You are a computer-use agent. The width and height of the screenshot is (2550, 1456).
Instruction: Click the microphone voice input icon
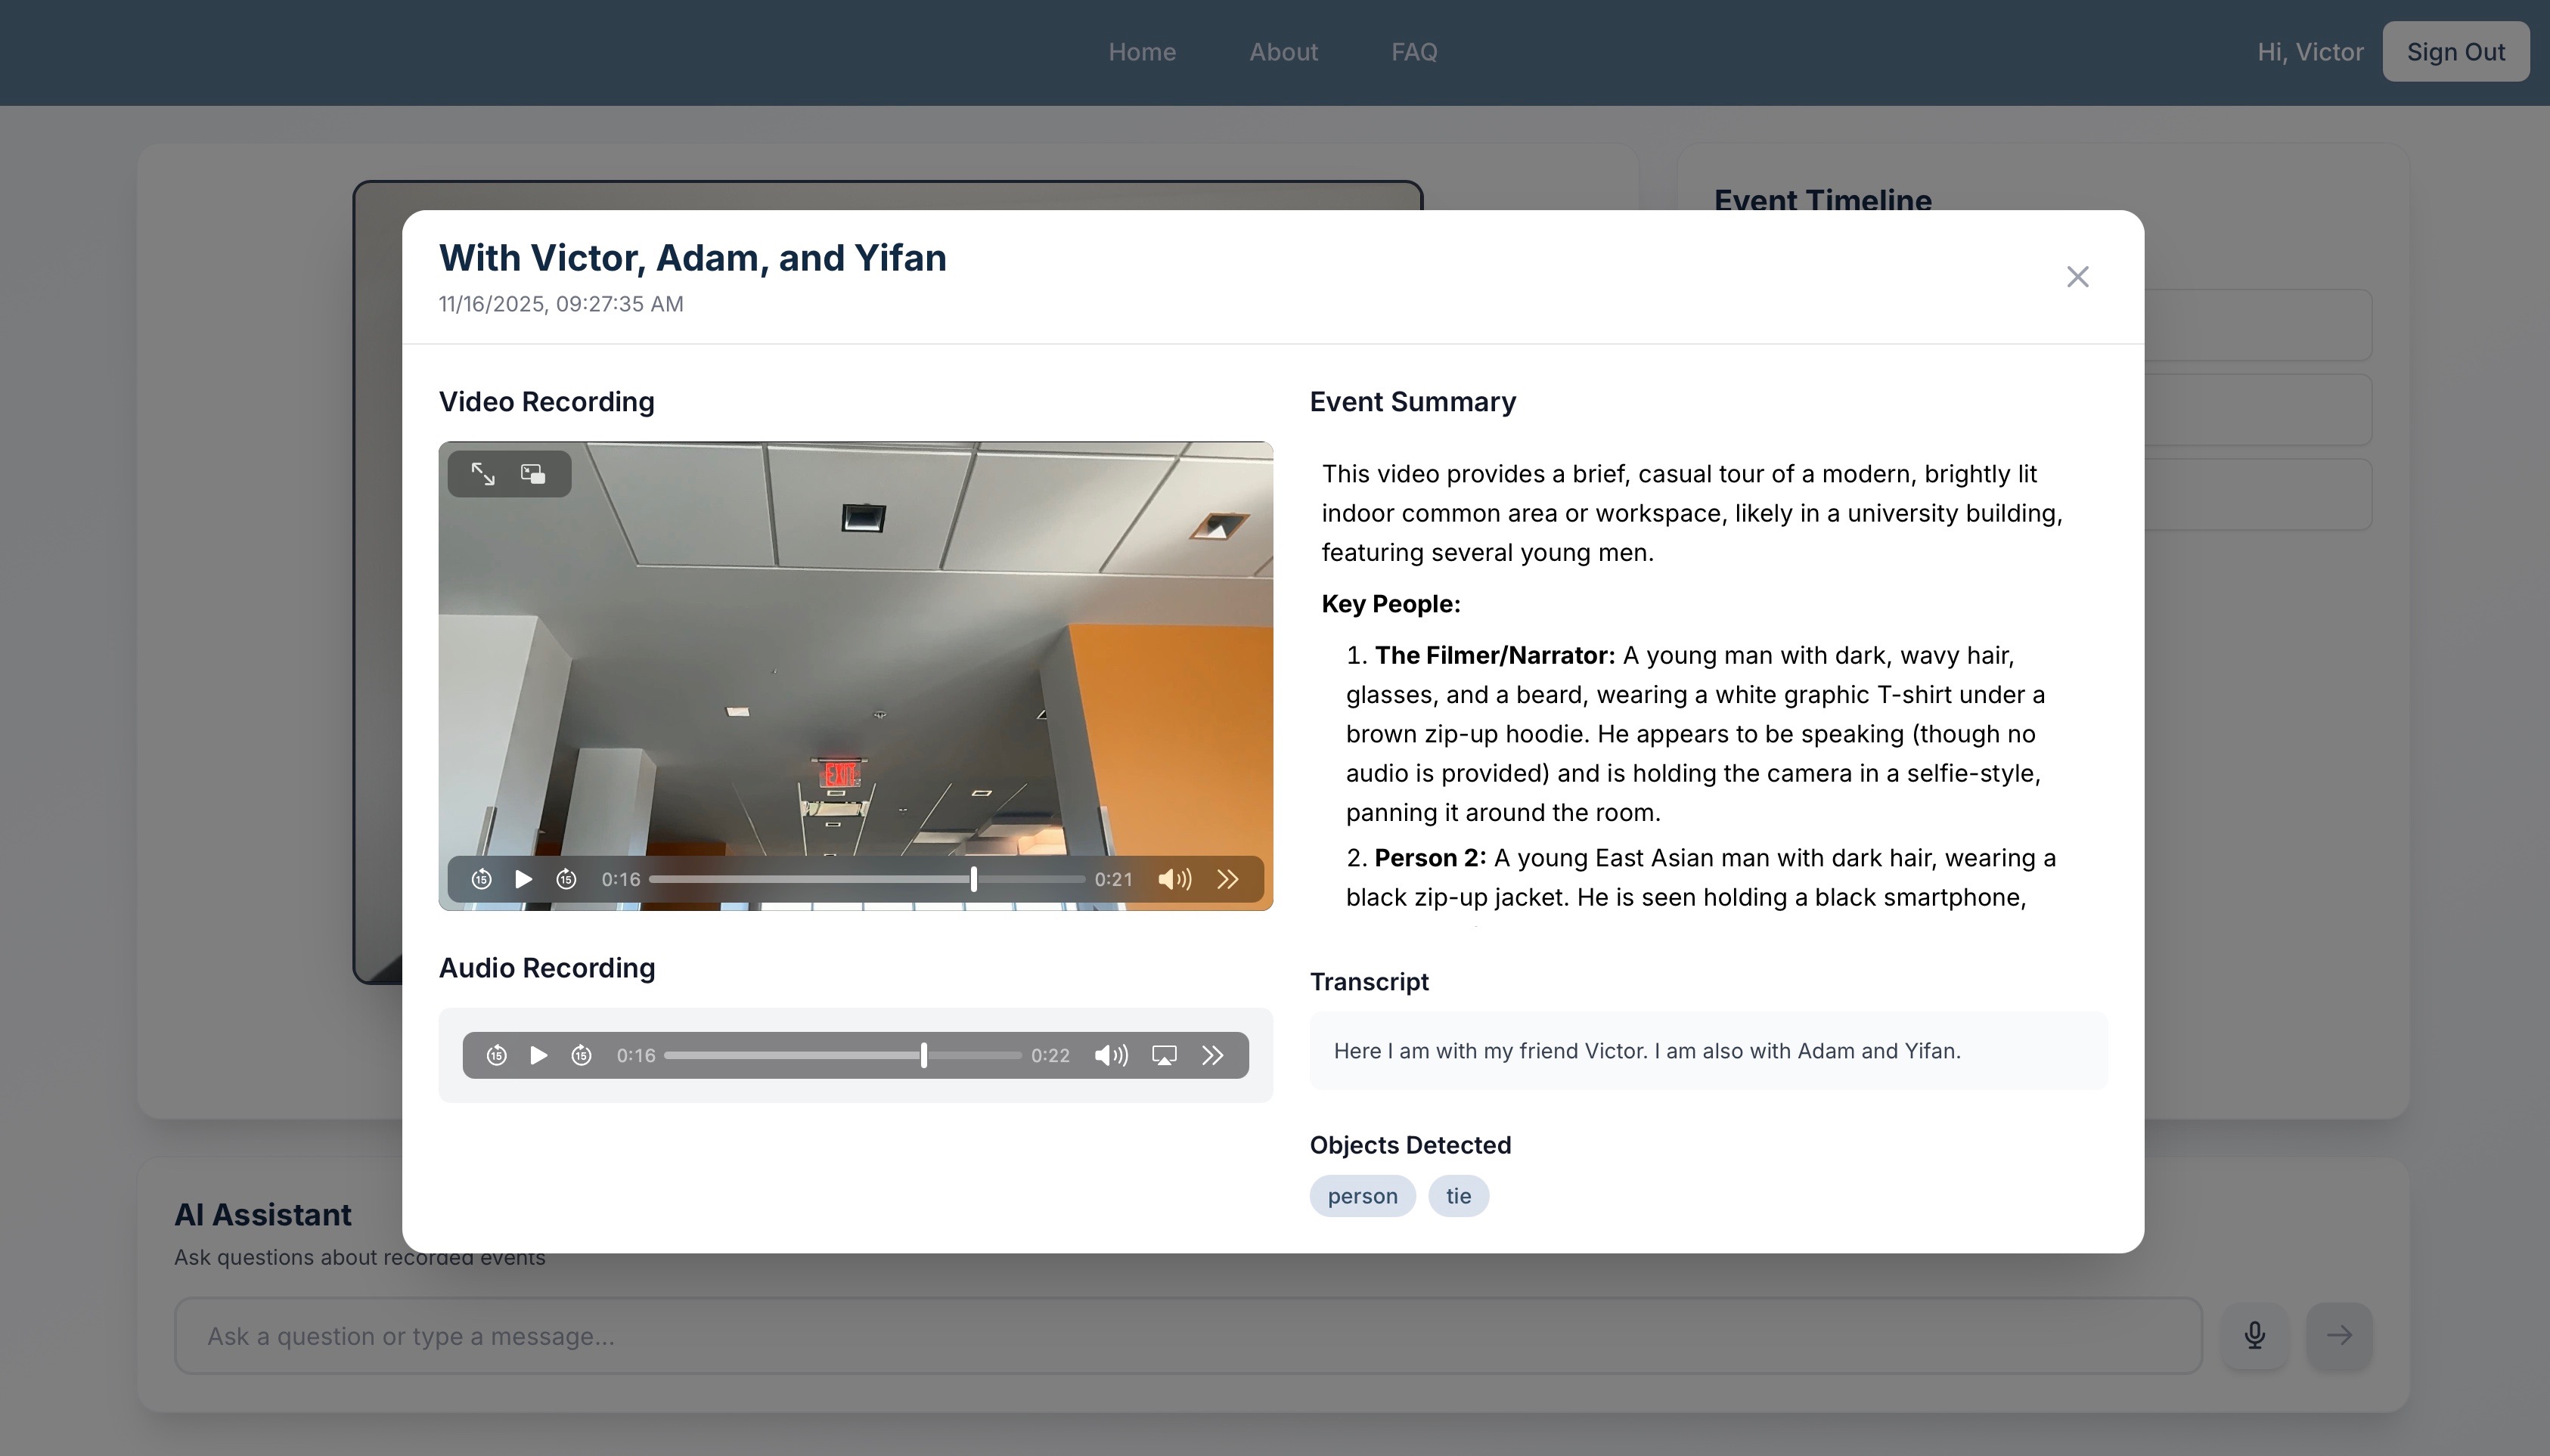coord(2254,1335)
